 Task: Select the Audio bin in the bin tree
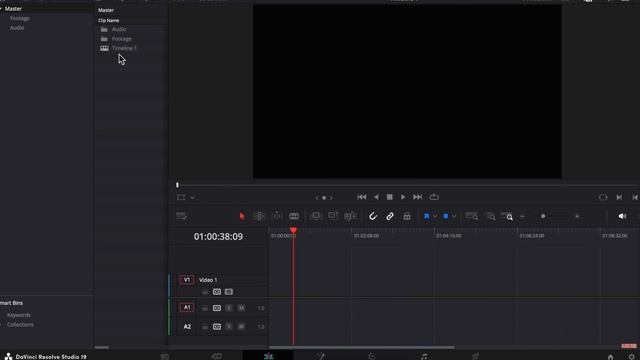click(x=17, y=28)
